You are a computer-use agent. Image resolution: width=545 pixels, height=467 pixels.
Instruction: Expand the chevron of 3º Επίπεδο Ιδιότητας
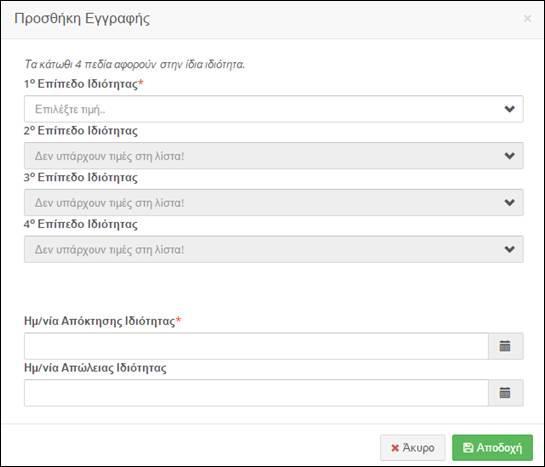point(510,203)
